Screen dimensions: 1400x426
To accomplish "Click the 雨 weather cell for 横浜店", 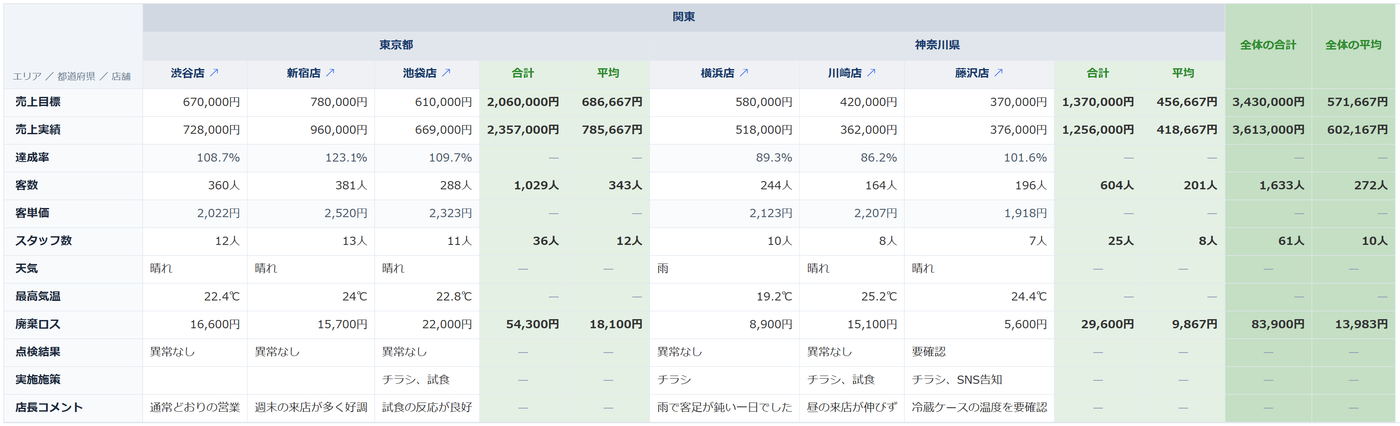I will (x=724, y=269).
